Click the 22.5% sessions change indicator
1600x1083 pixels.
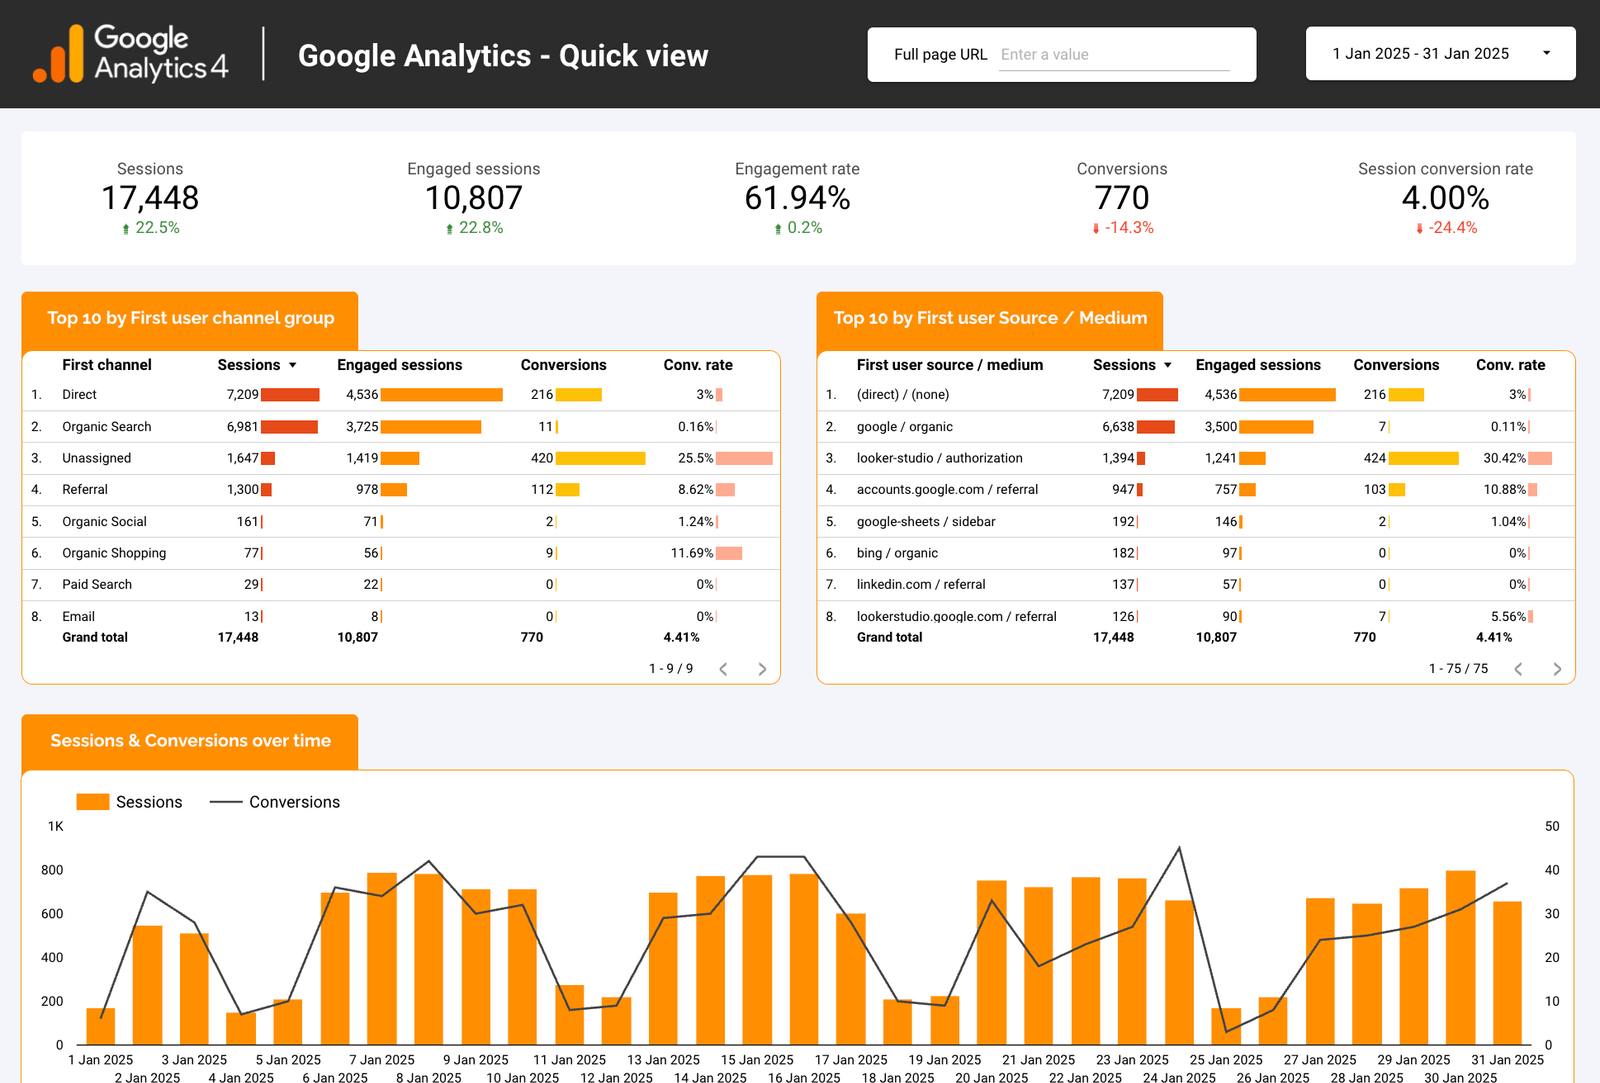pyautogui.click(x=151, y=228)
